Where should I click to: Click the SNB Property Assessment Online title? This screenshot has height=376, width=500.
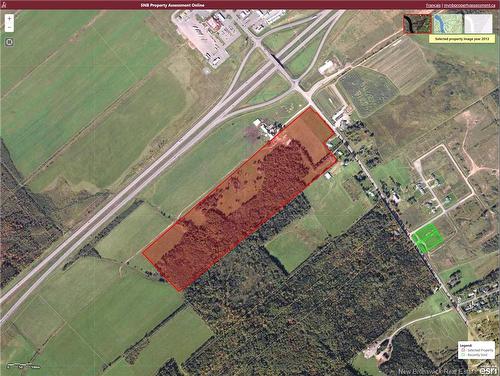pos(172,5)
